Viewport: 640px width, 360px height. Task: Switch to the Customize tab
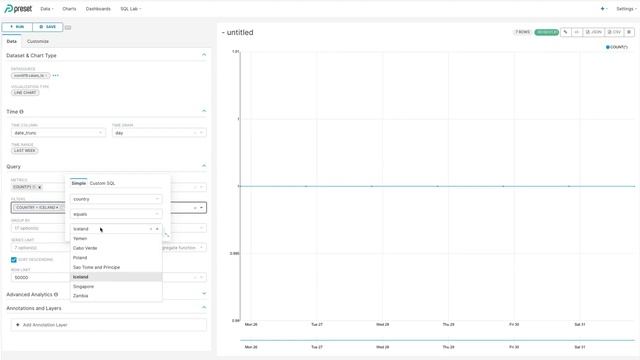pos(38,41)
